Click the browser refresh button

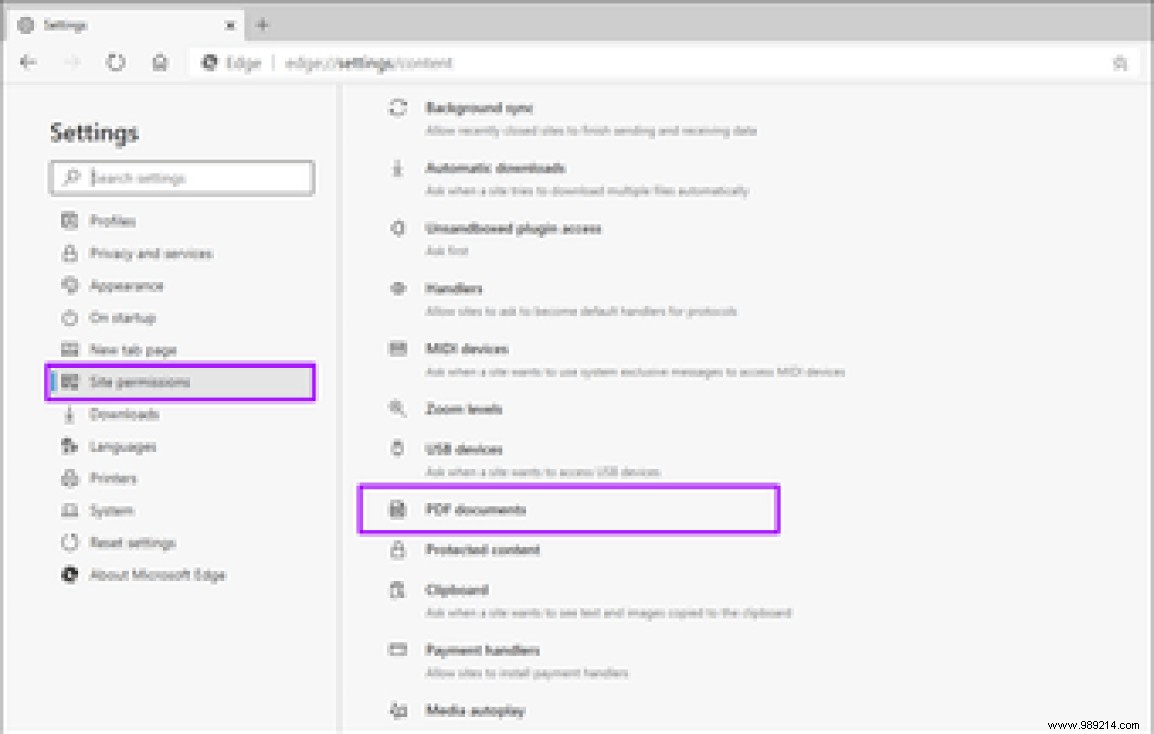pyautogui.click(x=116, y=61)
